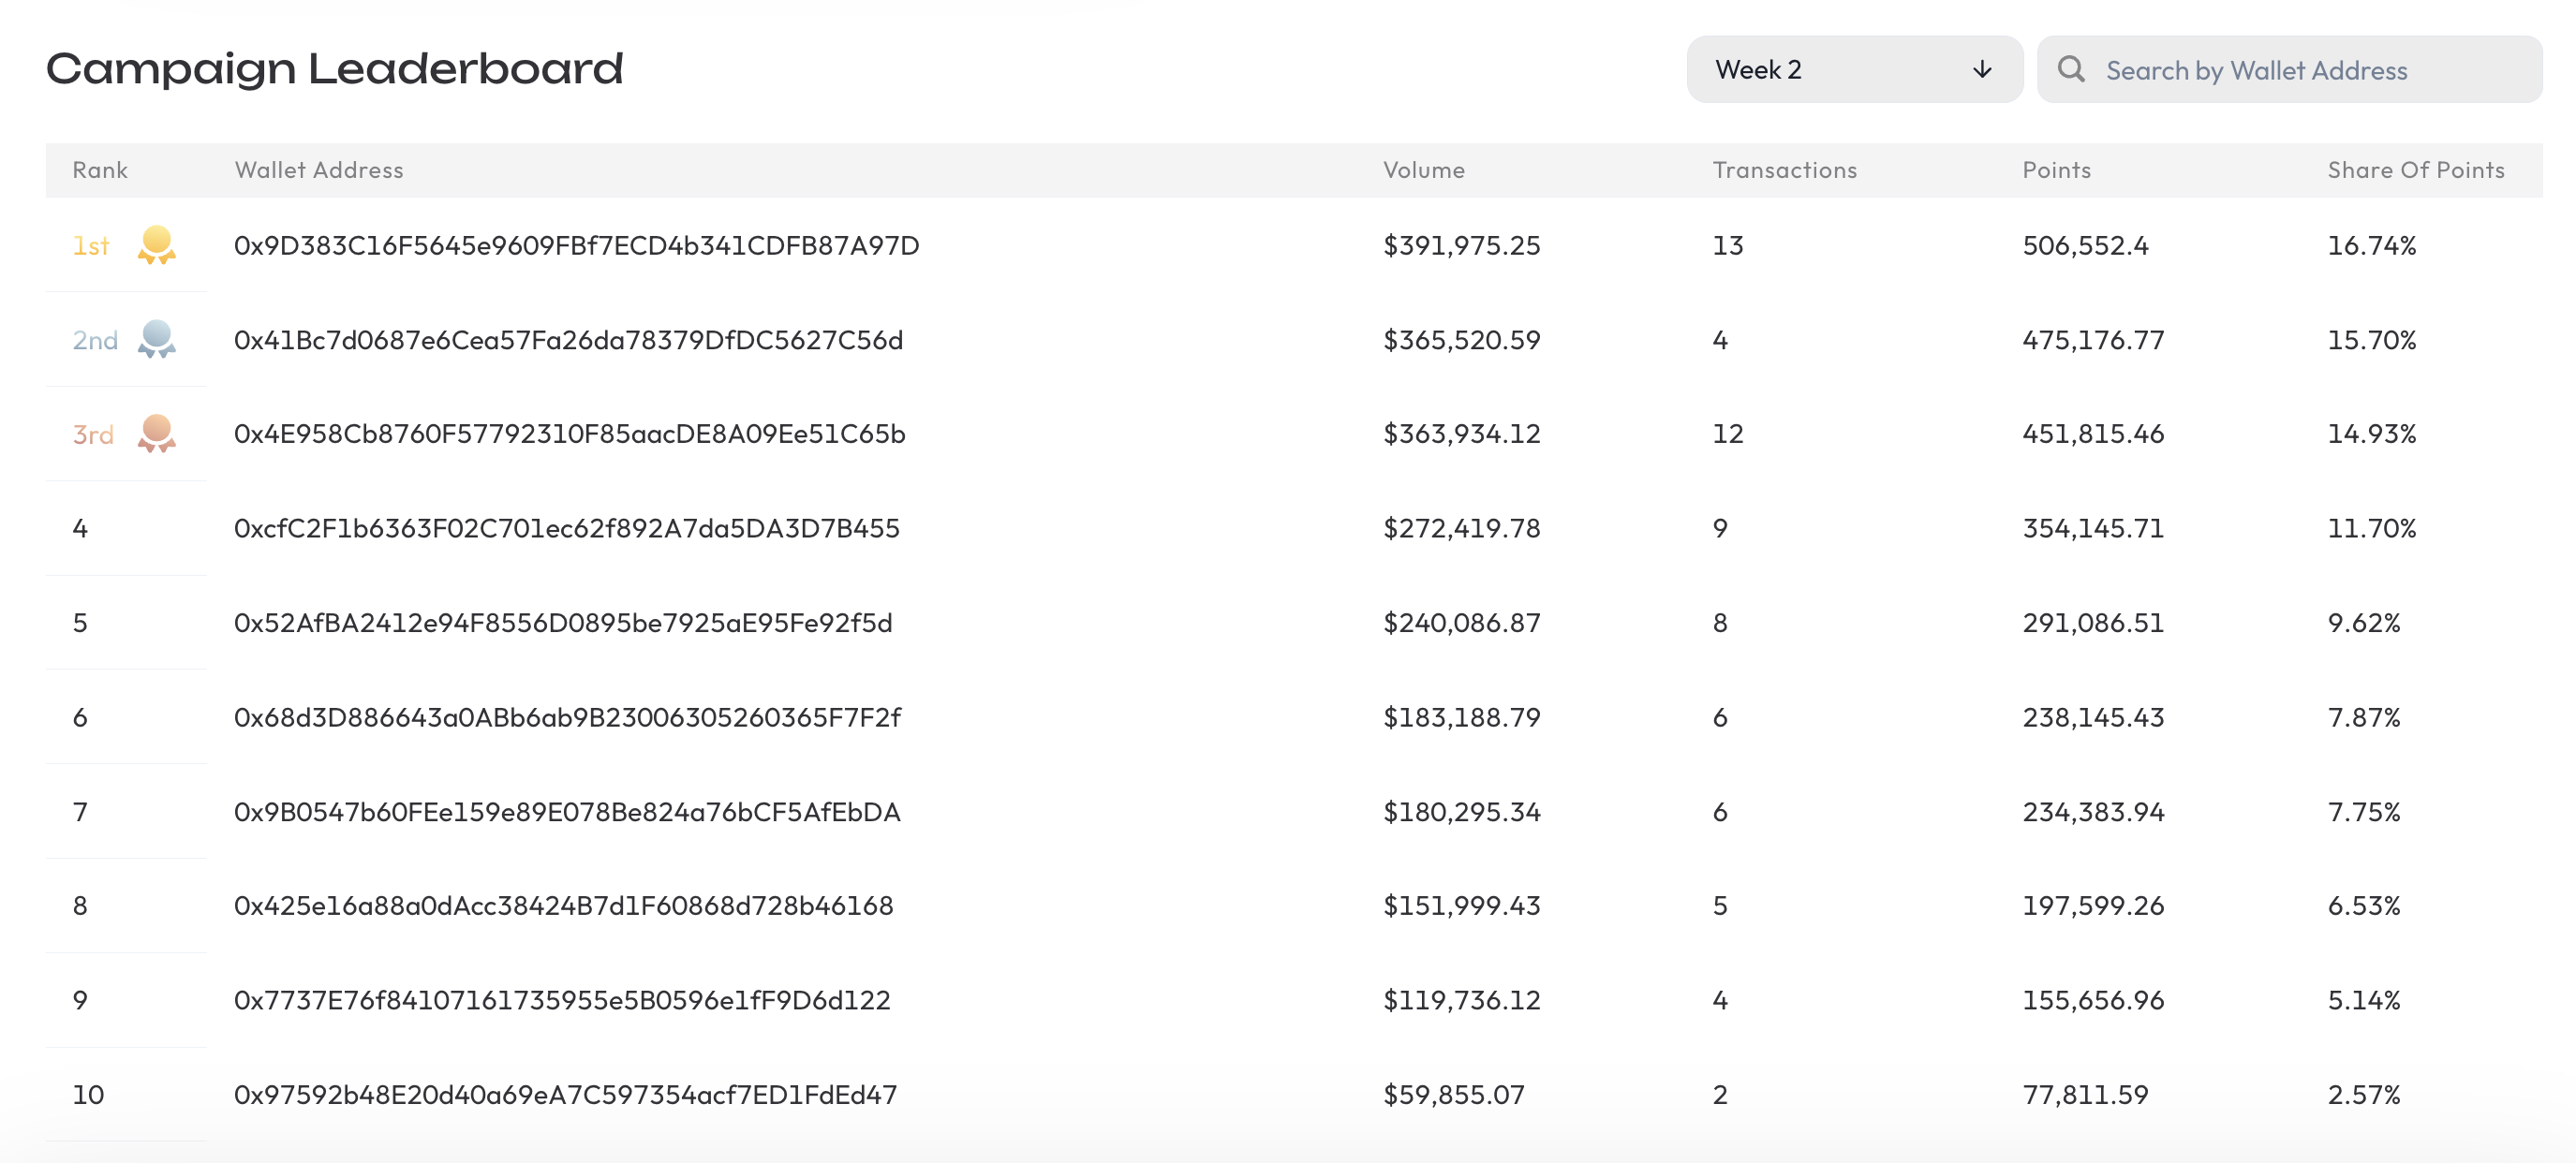Click the down arrow in Week 2 selector
2576x1163 pixels.
(x=1981, y=69)
